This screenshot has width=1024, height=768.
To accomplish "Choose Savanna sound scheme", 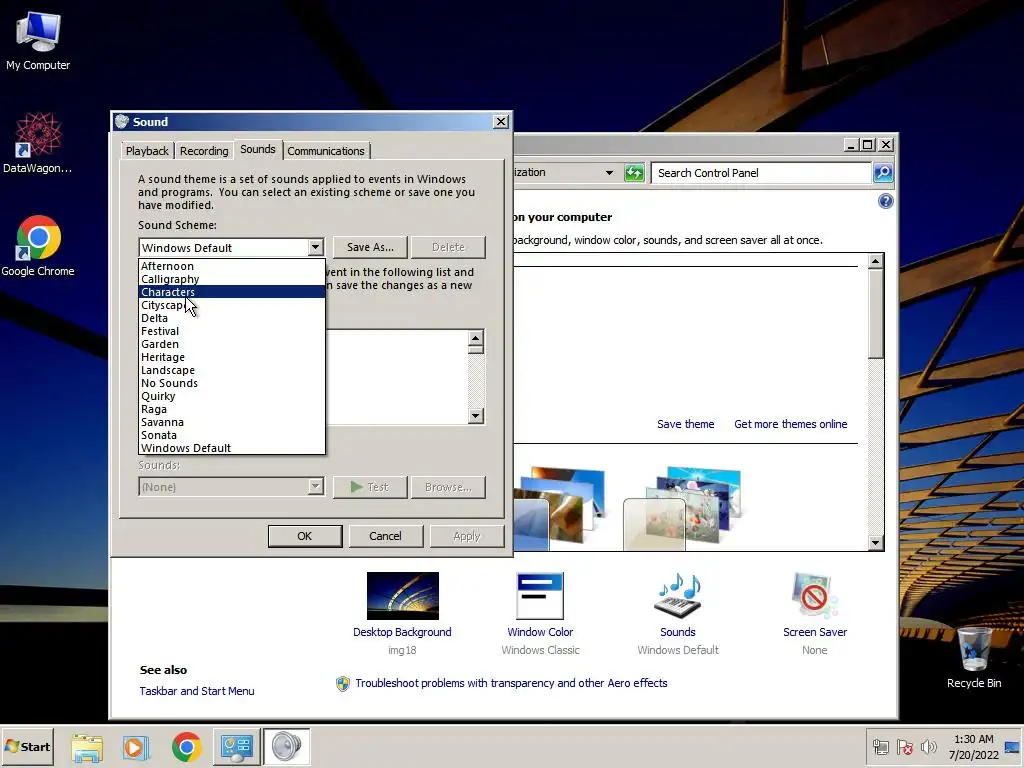I will pos(232,423).
